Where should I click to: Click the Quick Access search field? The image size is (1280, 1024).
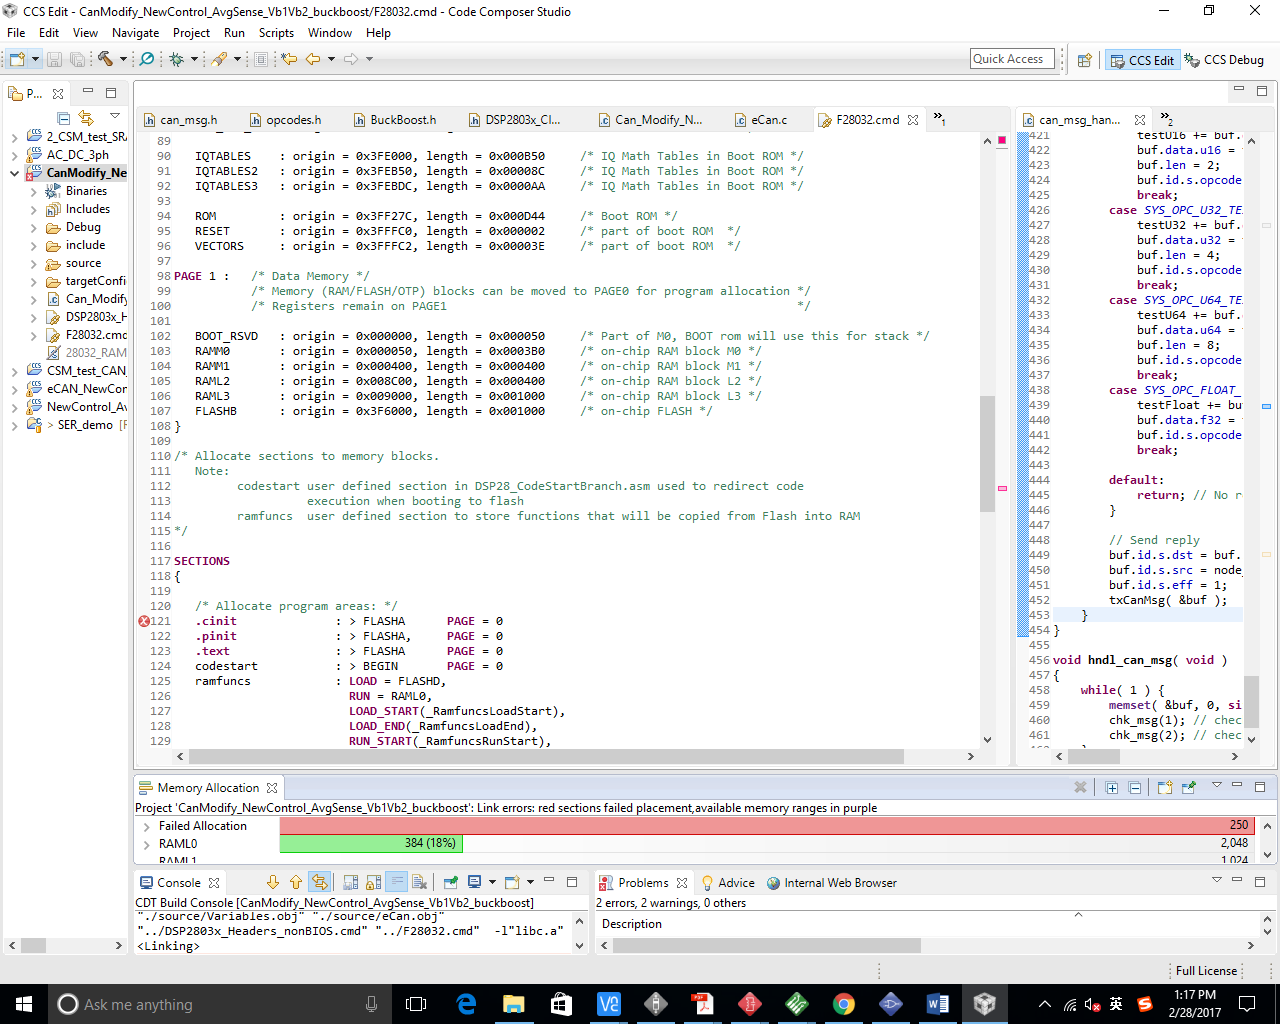click(x=1012, y=59)
